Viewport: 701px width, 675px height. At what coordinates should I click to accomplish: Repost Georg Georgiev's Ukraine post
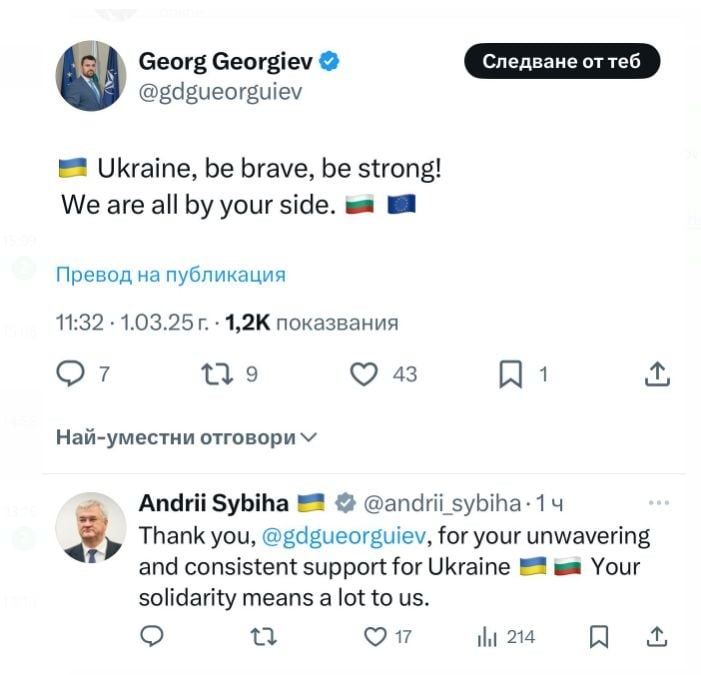coord(215,375)
